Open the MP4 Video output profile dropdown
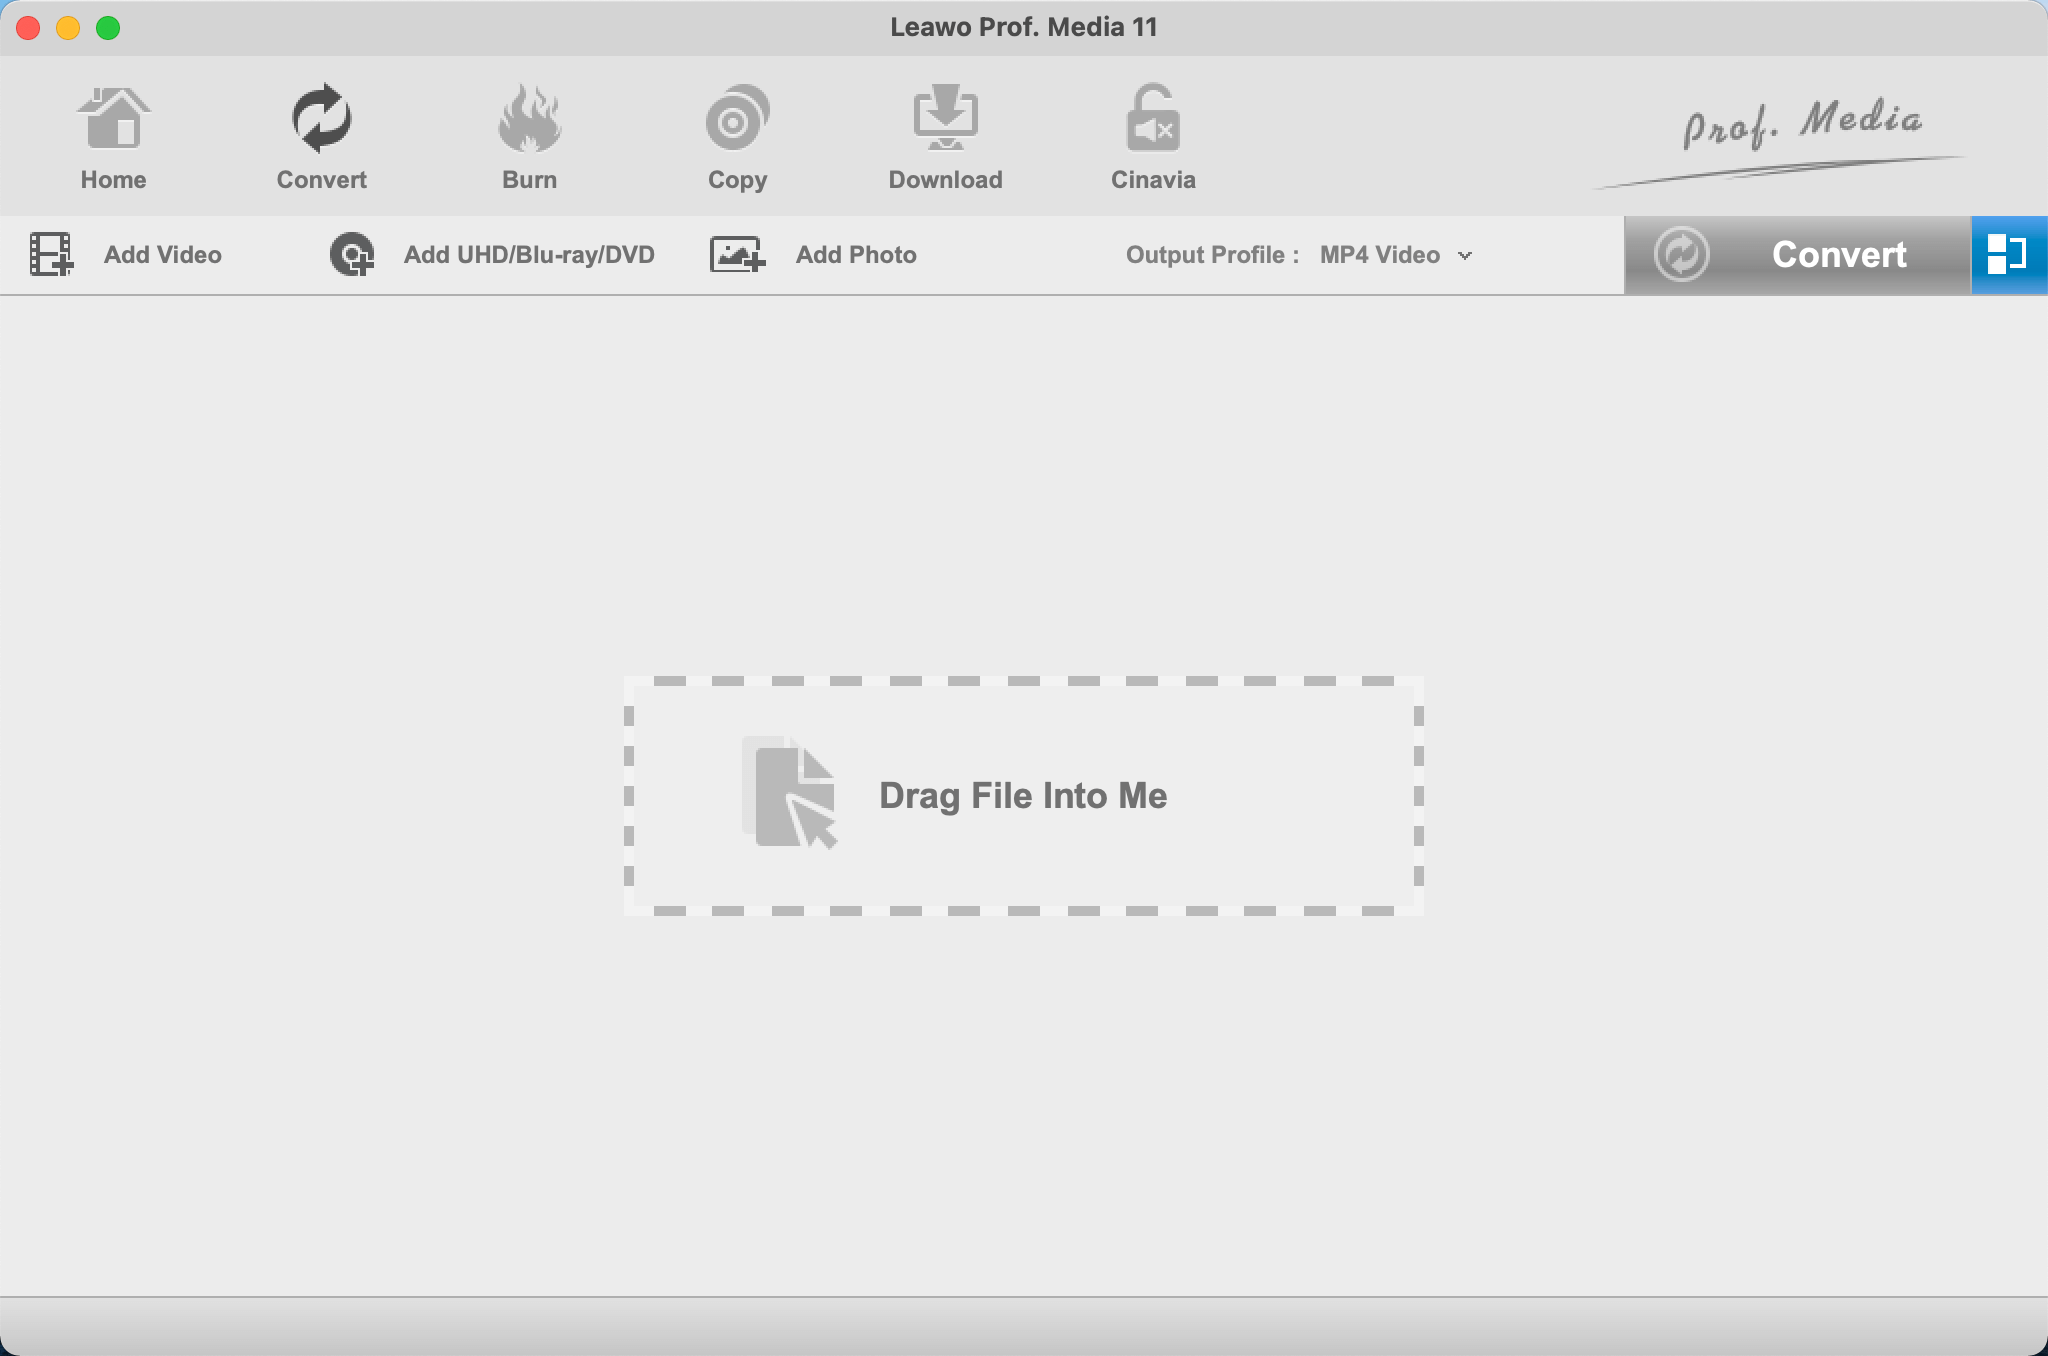This screenshot has width=2048, height=1356. 1380,254
